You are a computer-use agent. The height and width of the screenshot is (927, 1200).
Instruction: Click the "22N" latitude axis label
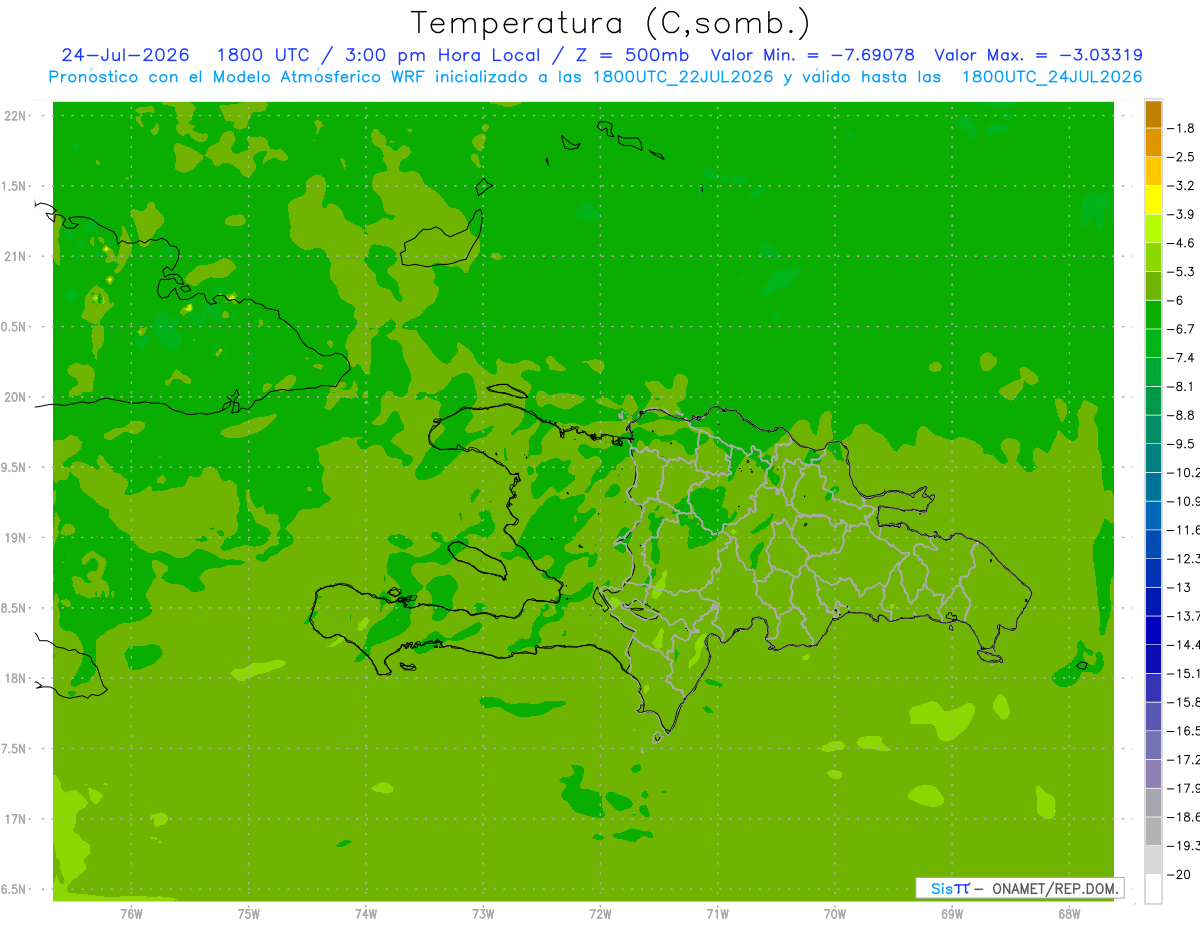(x=16, y=116)
